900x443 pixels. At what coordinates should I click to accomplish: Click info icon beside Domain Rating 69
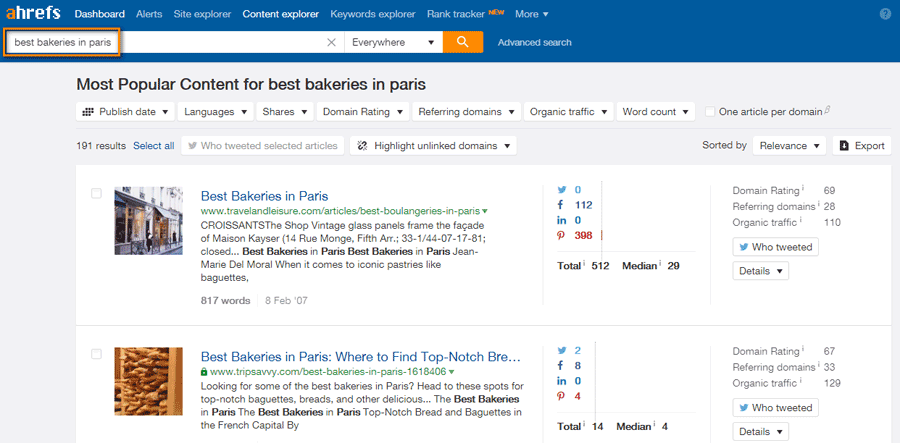(x=802, y=189)
